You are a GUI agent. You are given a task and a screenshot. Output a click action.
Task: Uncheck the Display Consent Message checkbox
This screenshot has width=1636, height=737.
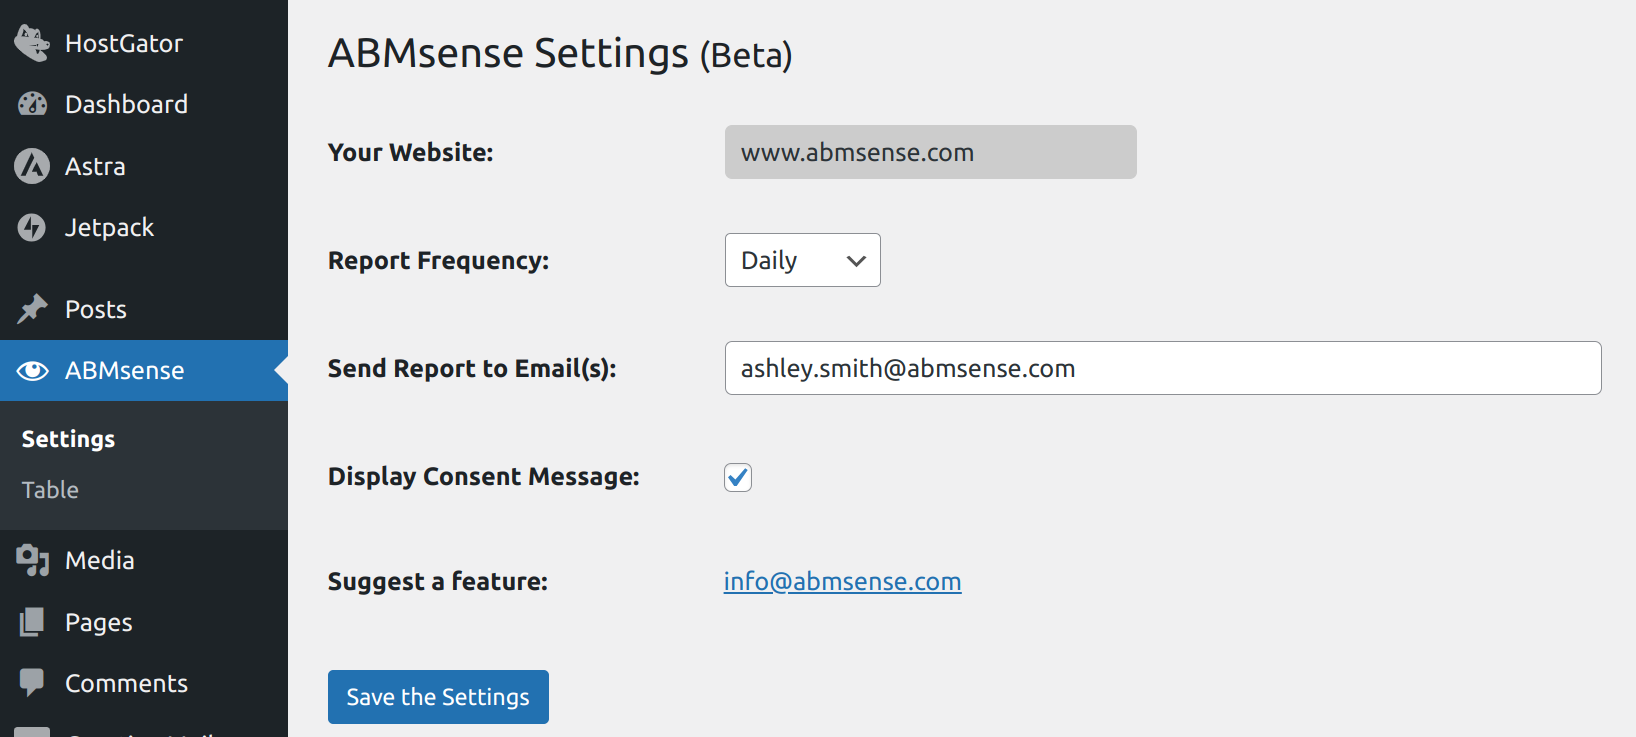click(738, 477)
